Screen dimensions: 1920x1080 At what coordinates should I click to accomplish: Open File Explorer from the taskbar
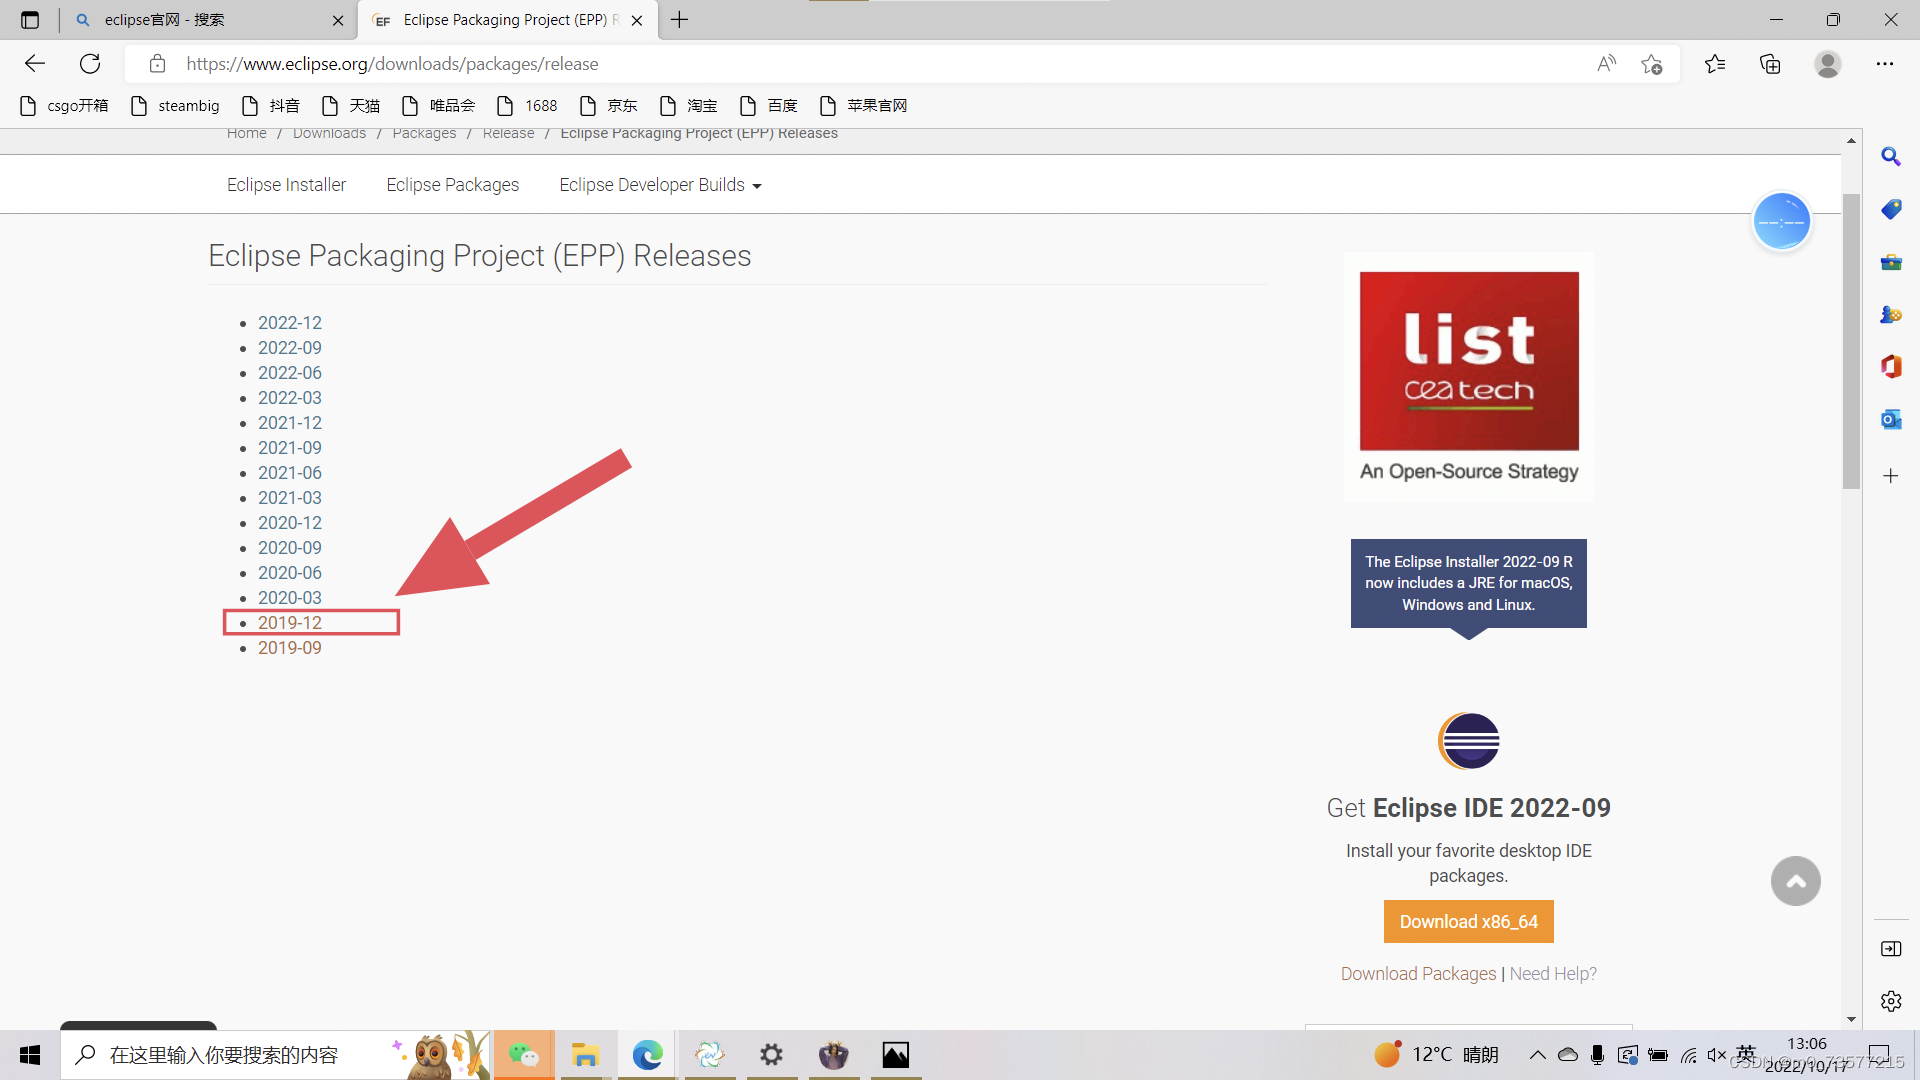tap(585, 1055)
